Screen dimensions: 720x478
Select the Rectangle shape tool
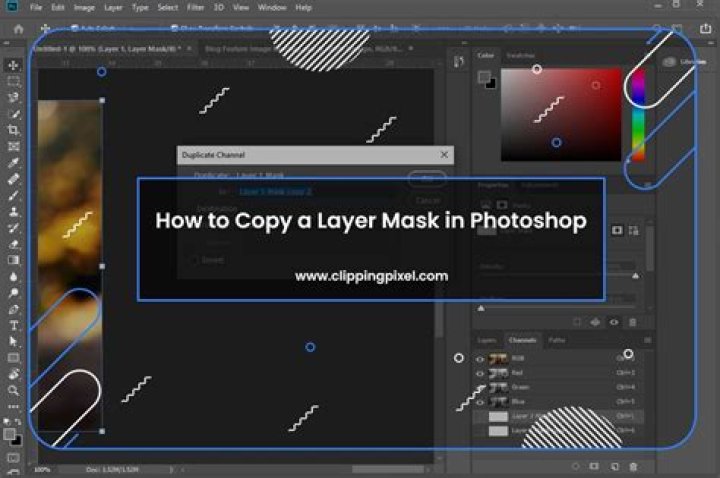click(13, 358)
